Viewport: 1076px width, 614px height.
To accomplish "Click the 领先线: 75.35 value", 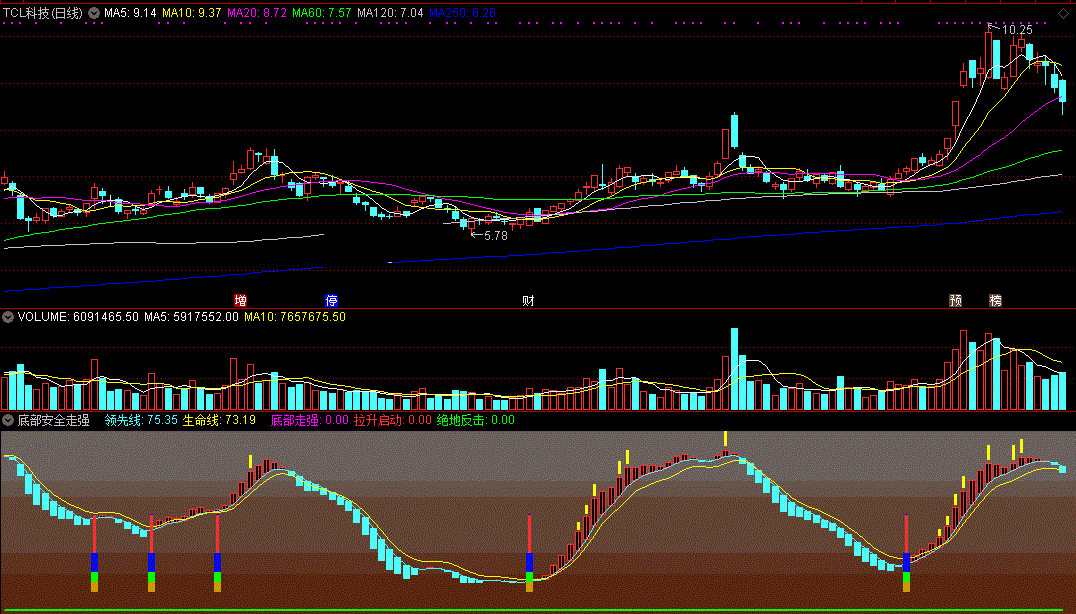I will pyautogui.click(x=141, y=420).
